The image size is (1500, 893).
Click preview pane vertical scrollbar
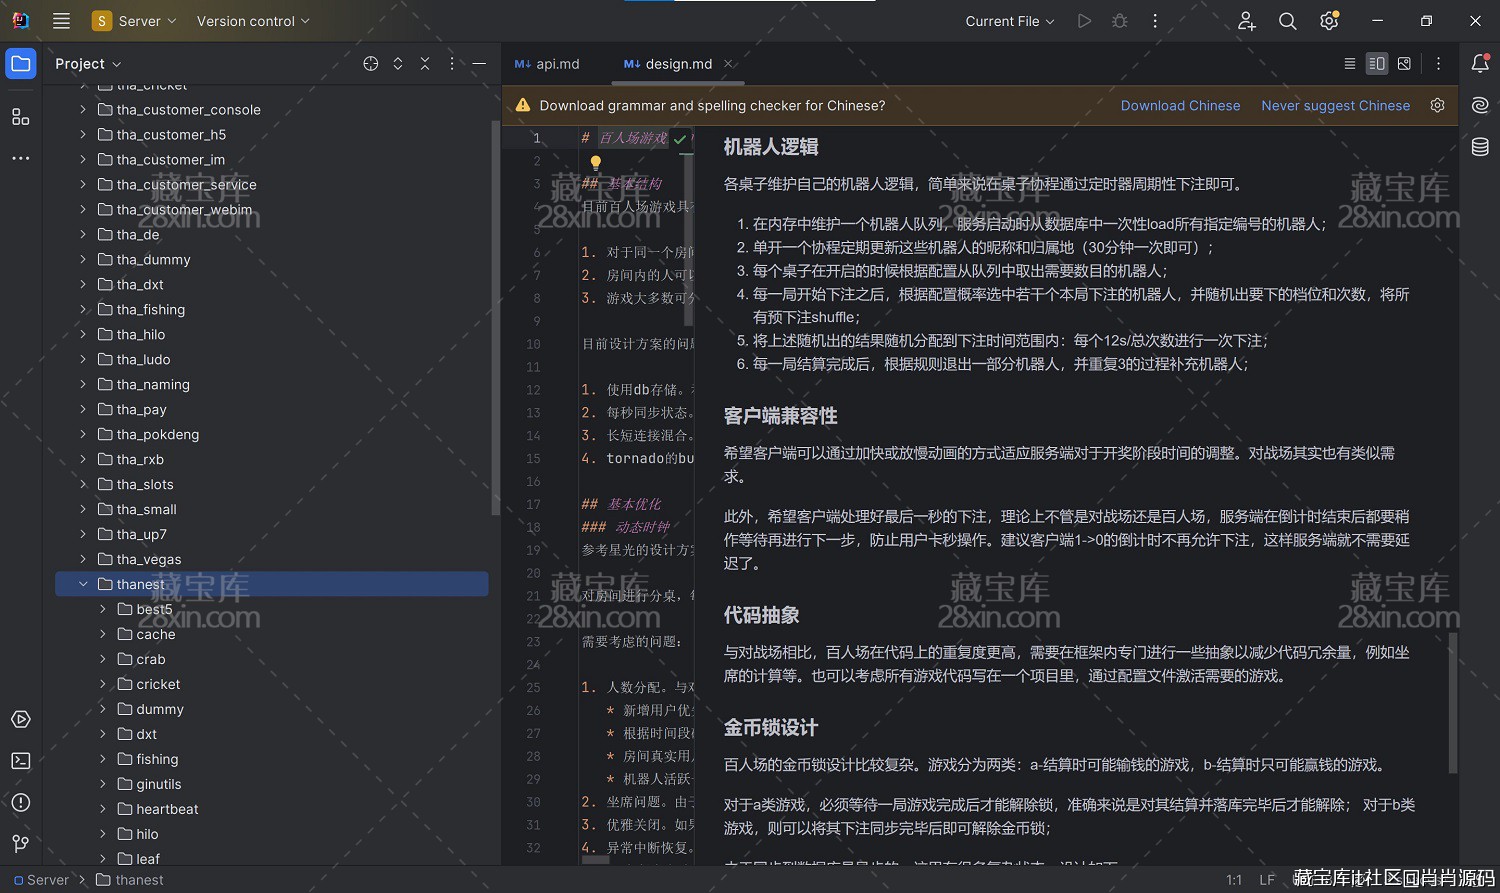(1453, 702)
